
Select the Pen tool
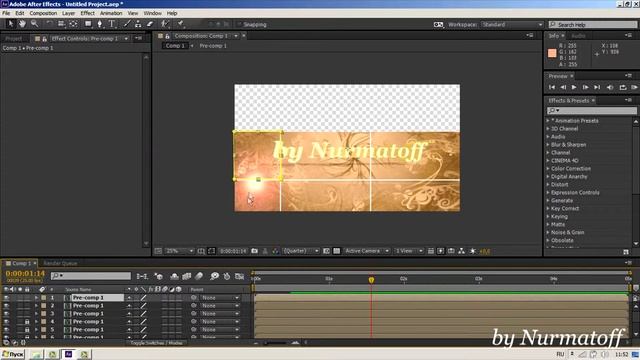point(99,24)
